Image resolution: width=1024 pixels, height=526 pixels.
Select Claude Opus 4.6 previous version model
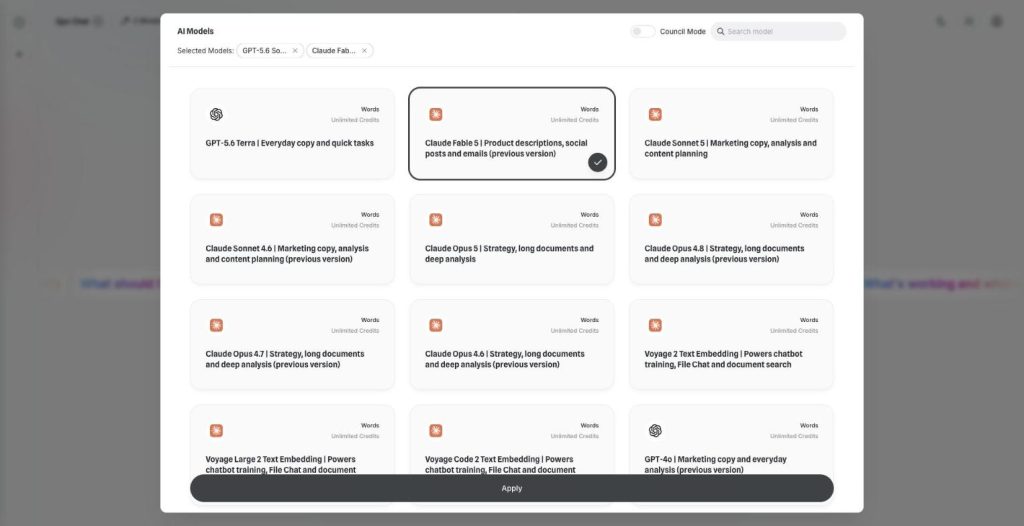pos(512,344)
